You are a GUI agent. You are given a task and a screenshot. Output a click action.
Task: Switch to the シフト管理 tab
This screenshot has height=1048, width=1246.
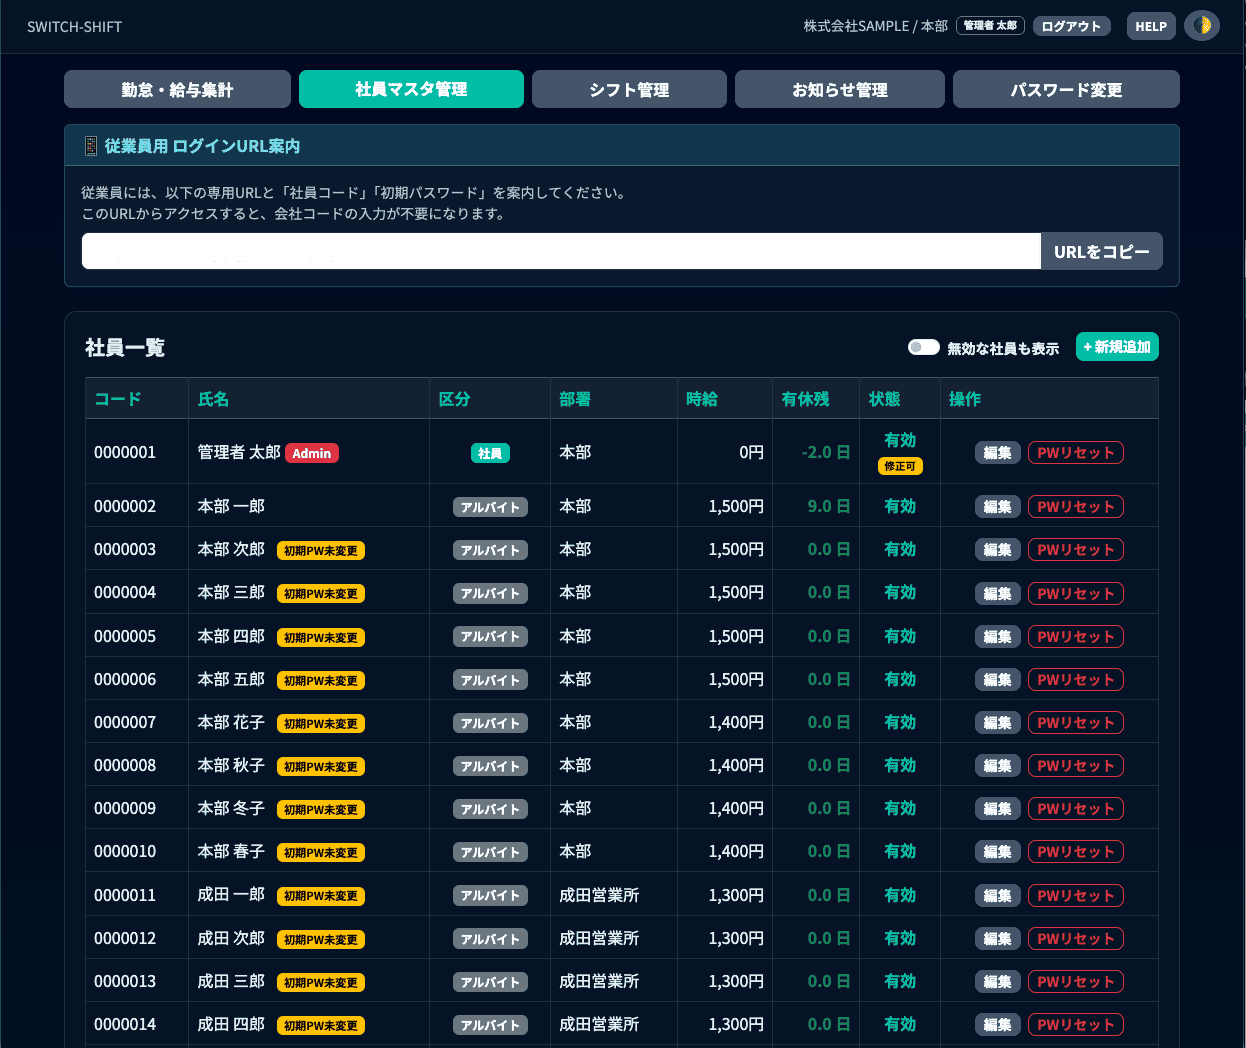pyautogui.click(x=629, y=89)
